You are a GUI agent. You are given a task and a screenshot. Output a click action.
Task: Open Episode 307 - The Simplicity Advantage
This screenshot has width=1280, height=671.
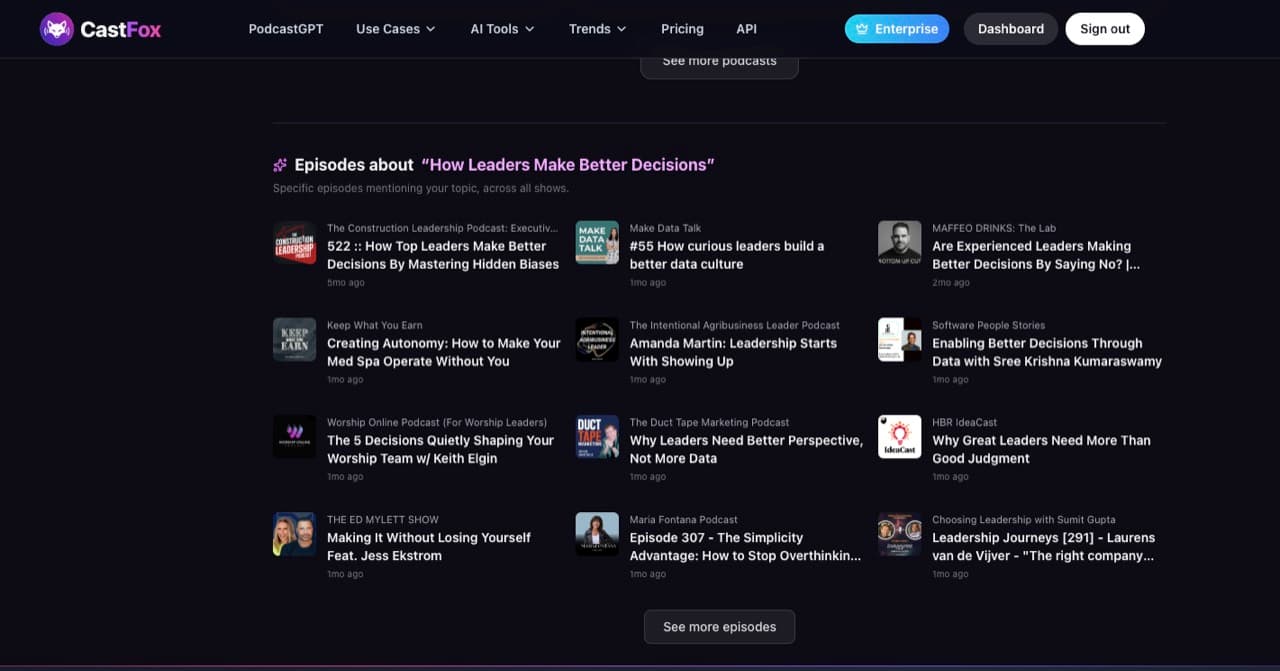[x=745, y=546]
